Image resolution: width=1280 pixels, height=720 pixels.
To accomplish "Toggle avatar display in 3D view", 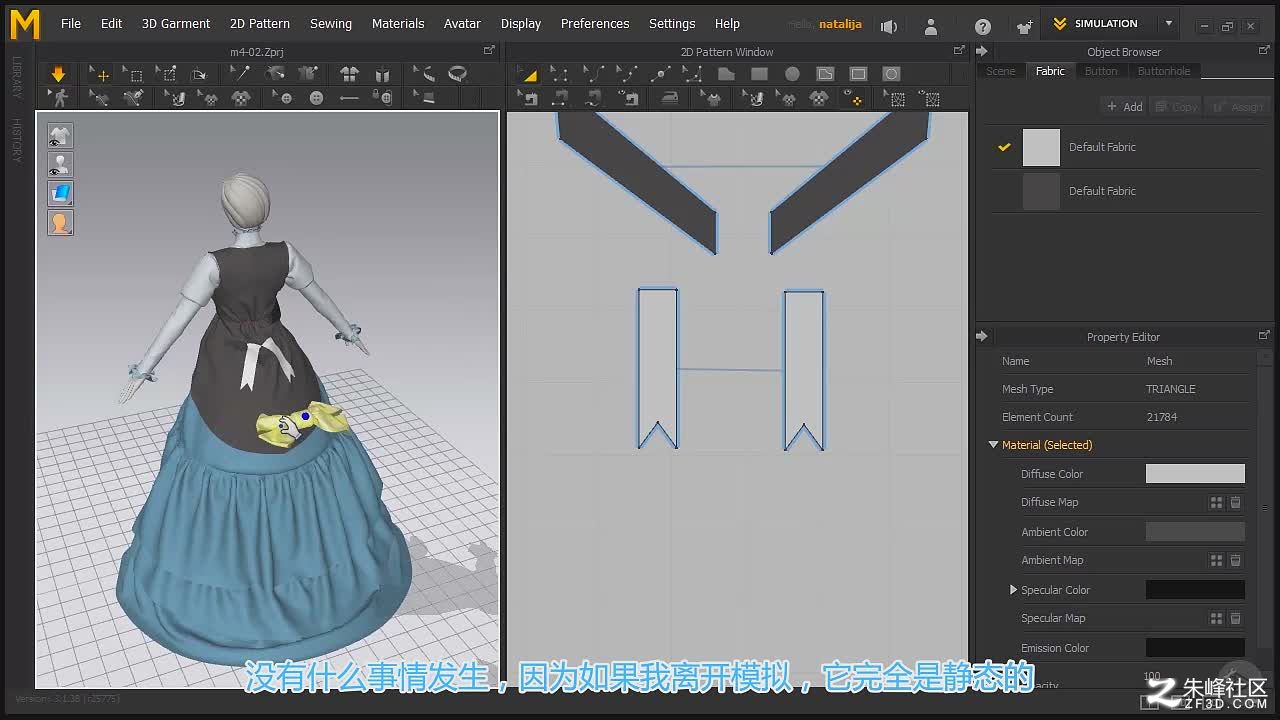I will (x=60, y=164).
